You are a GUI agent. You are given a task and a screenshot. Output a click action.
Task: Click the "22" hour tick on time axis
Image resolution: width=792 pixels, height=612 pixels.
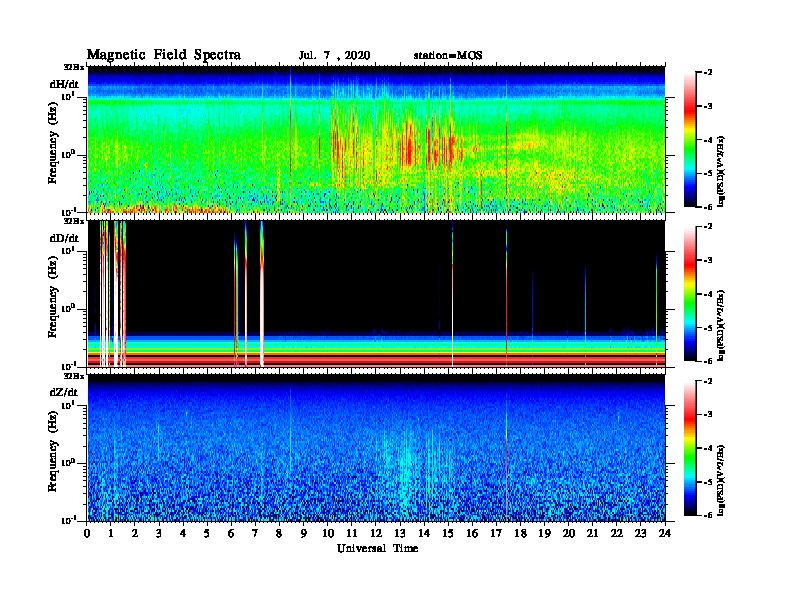[617, 533]
